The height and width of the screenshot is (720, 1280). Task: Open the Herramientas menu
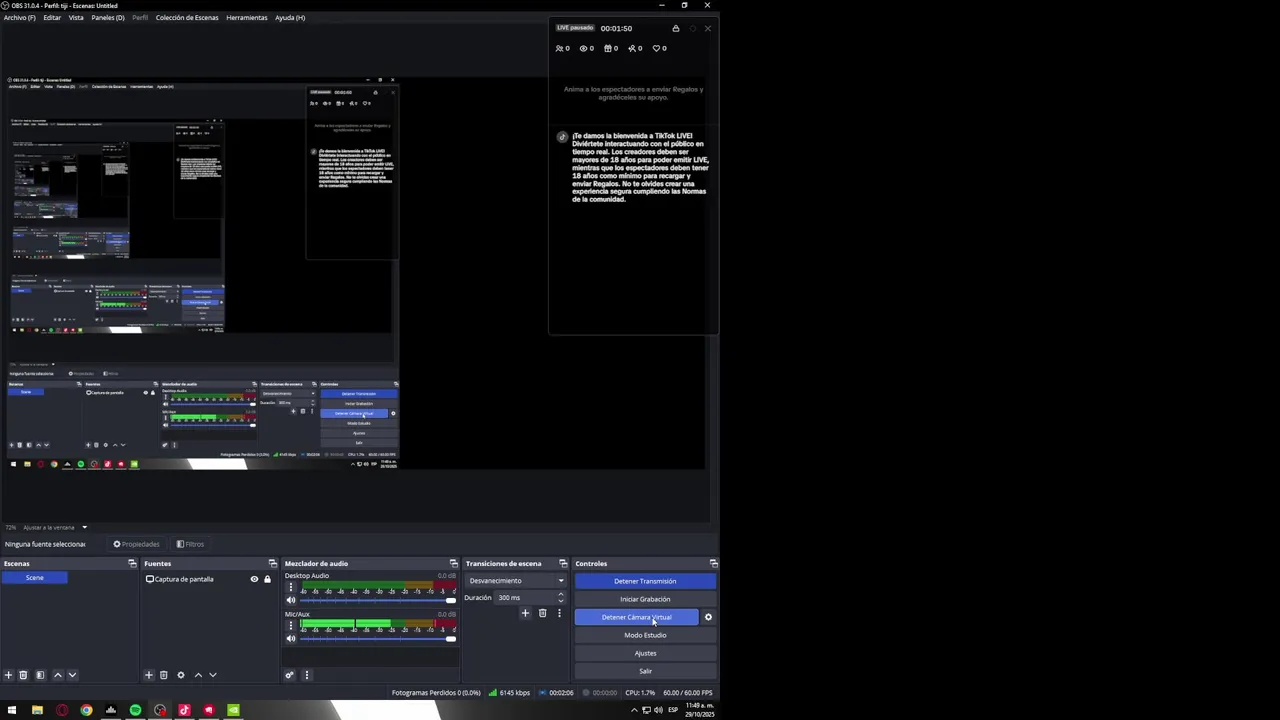(247, 17)
